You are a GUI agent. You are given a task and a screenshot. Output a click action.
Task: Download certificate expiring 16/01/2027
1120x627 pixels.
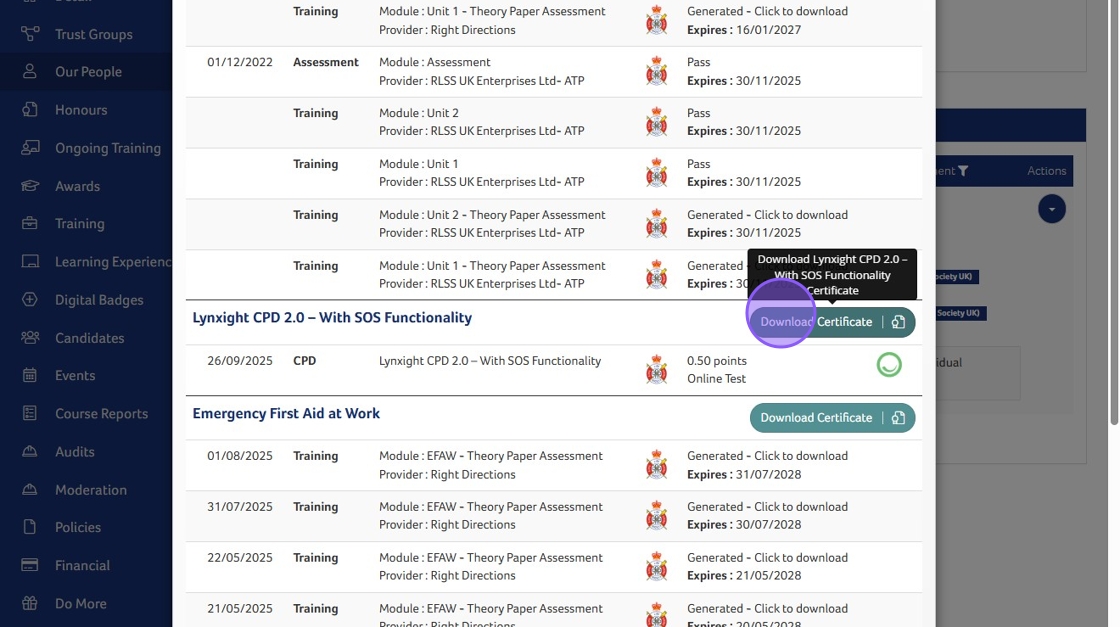click(767, 11)
